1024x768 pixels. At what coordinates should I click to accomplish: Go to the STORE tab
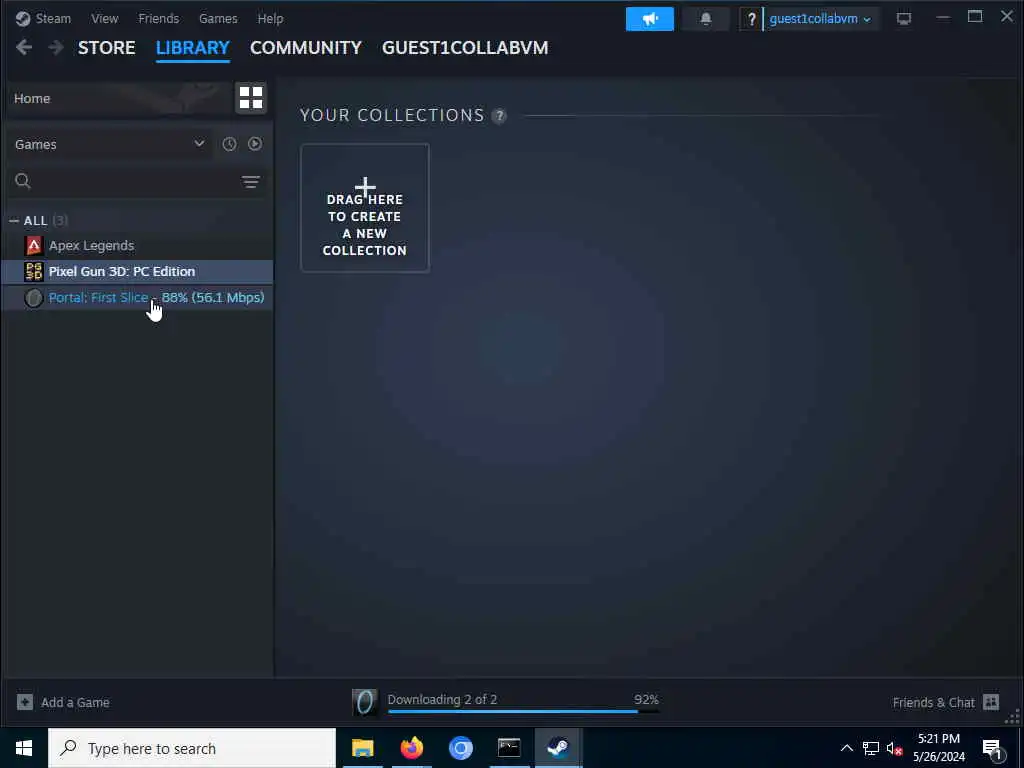pos(106,48)
